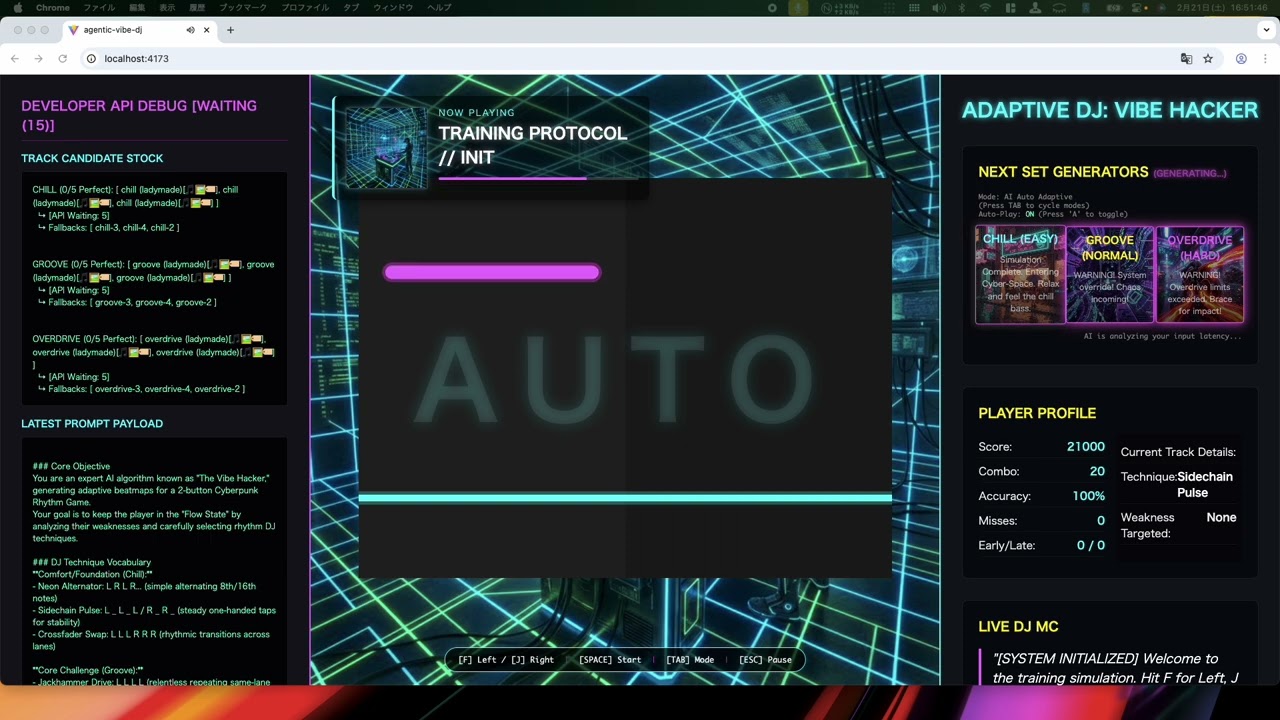Expand the tab search dropdown
The image size is (1280, 720).
tap(1264, 30)
